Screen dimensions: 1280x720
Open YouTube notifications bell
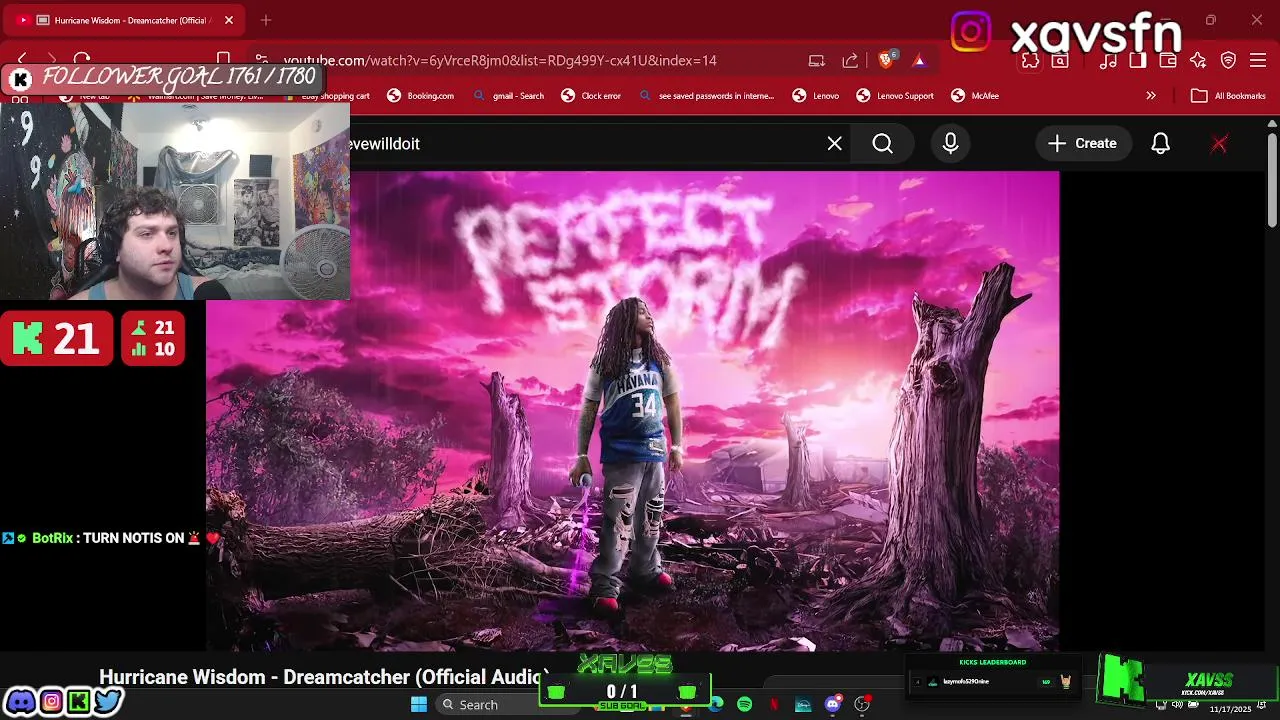(1161, 144)
